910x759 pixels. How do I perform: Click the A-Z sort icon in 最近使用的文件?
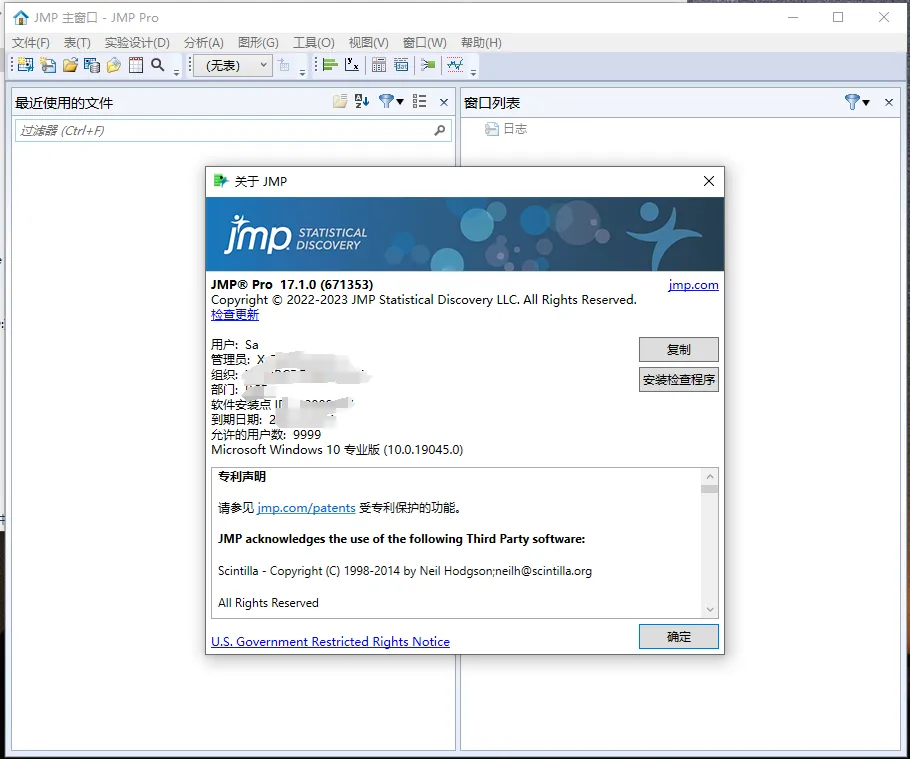point(362,102)
